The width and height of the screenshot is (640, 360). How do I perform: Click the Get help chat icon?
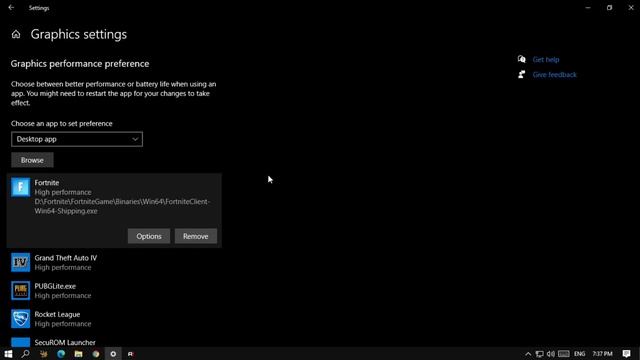point(522,59)
